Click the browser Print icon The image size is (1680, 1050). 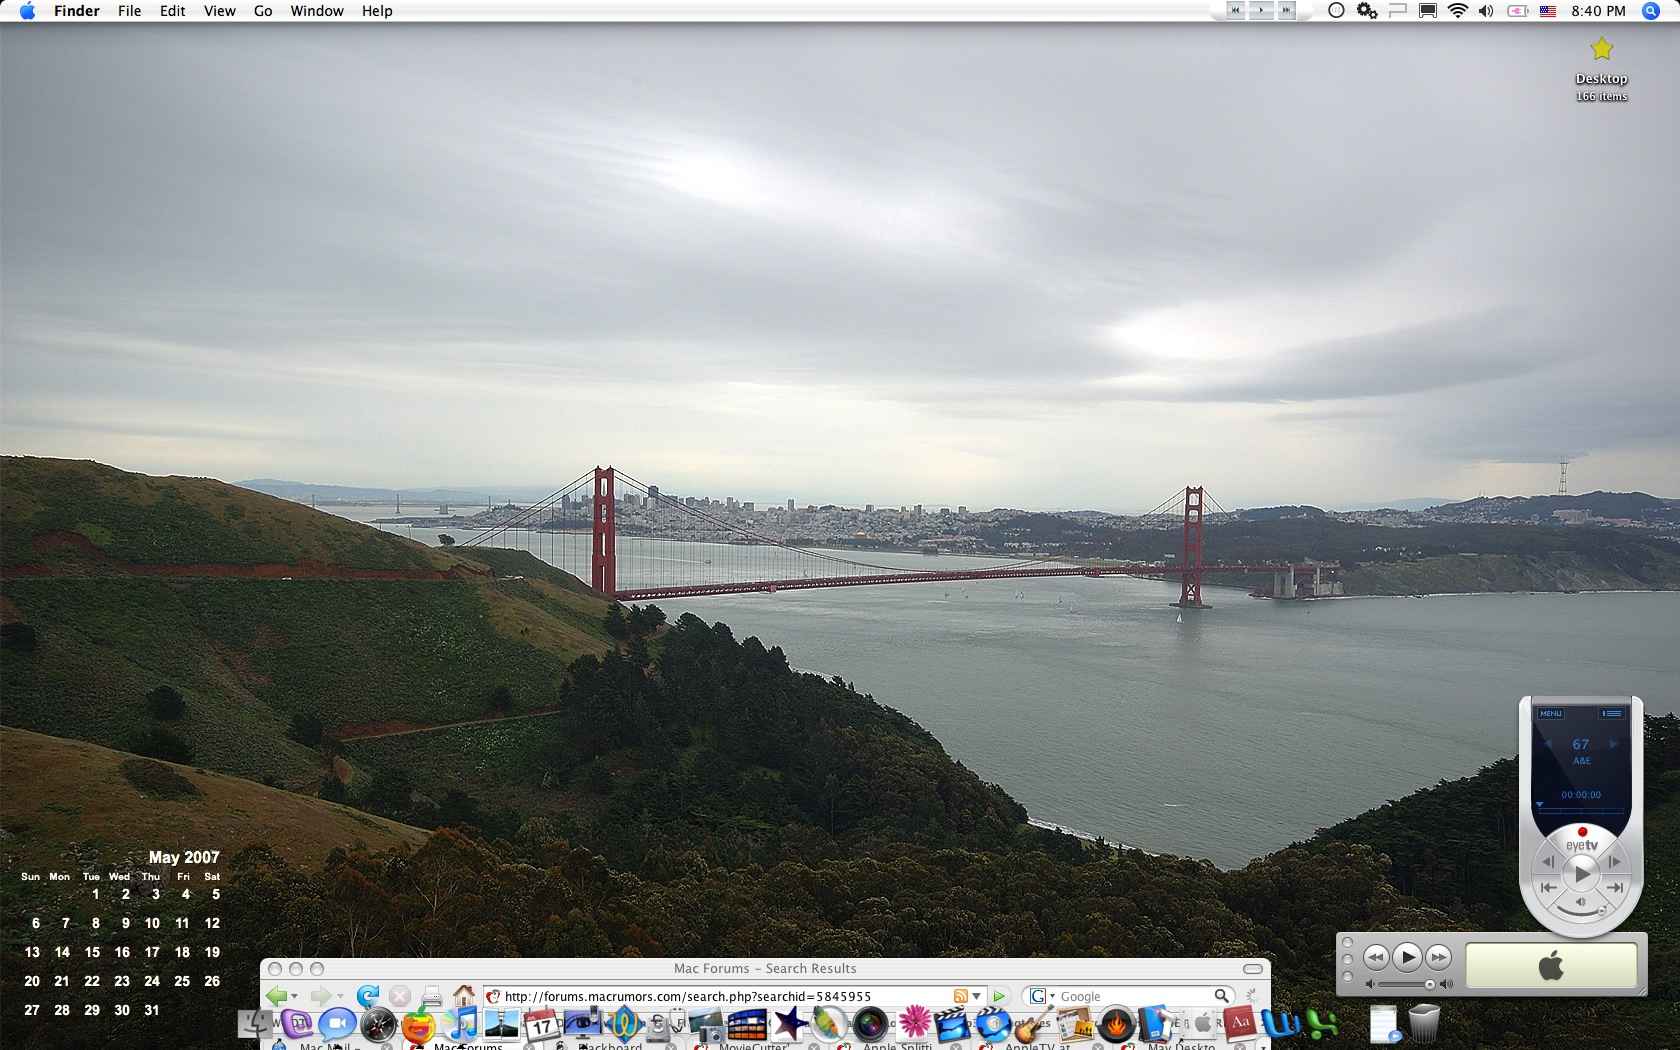click(x=432, y=996)
